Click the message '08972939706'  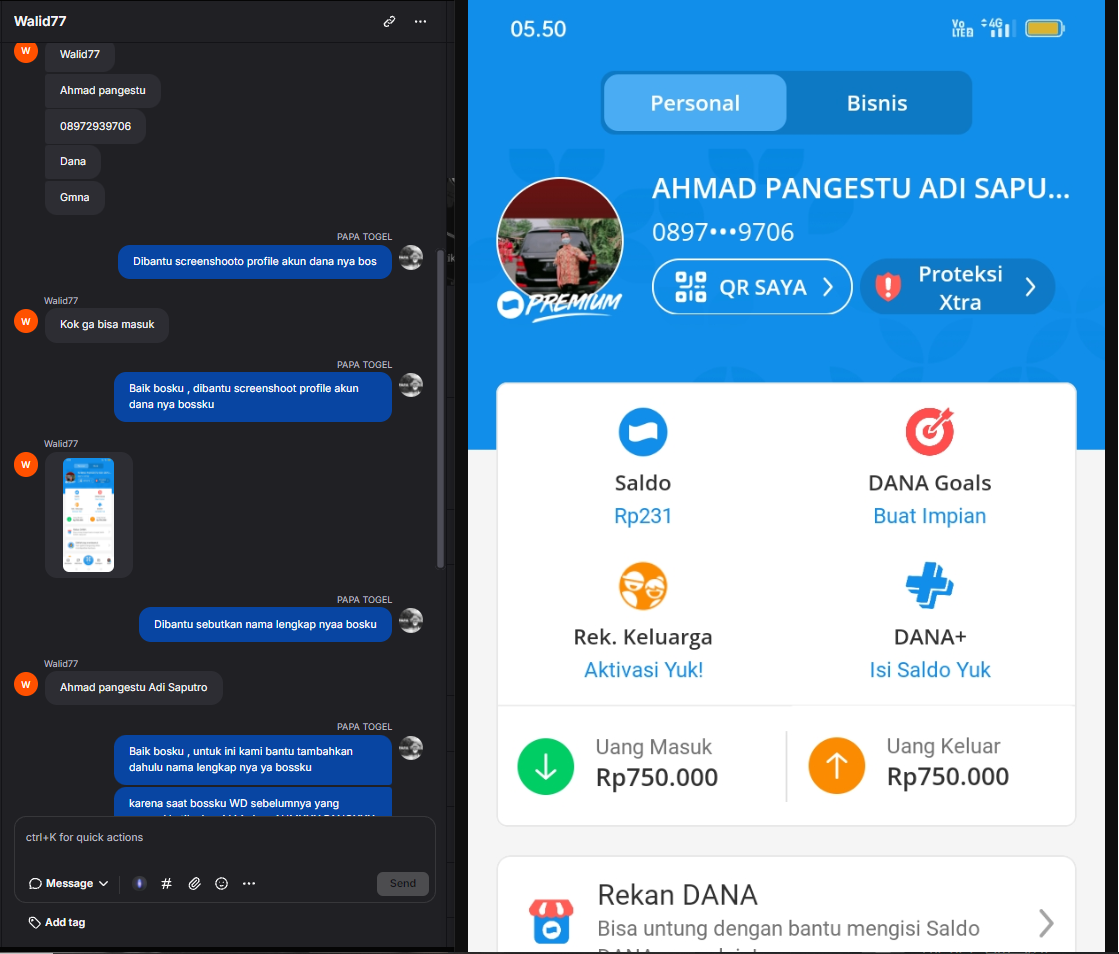[96, 126]
